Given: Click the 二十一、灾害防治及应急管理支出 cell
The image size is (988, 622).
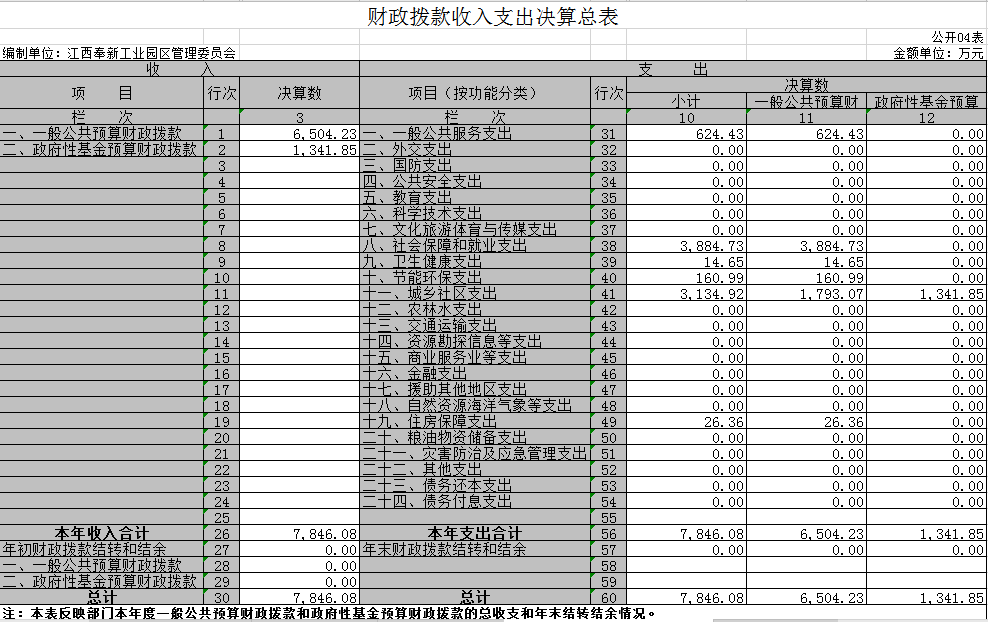Looking at the screenshot, I should (475, 454).
